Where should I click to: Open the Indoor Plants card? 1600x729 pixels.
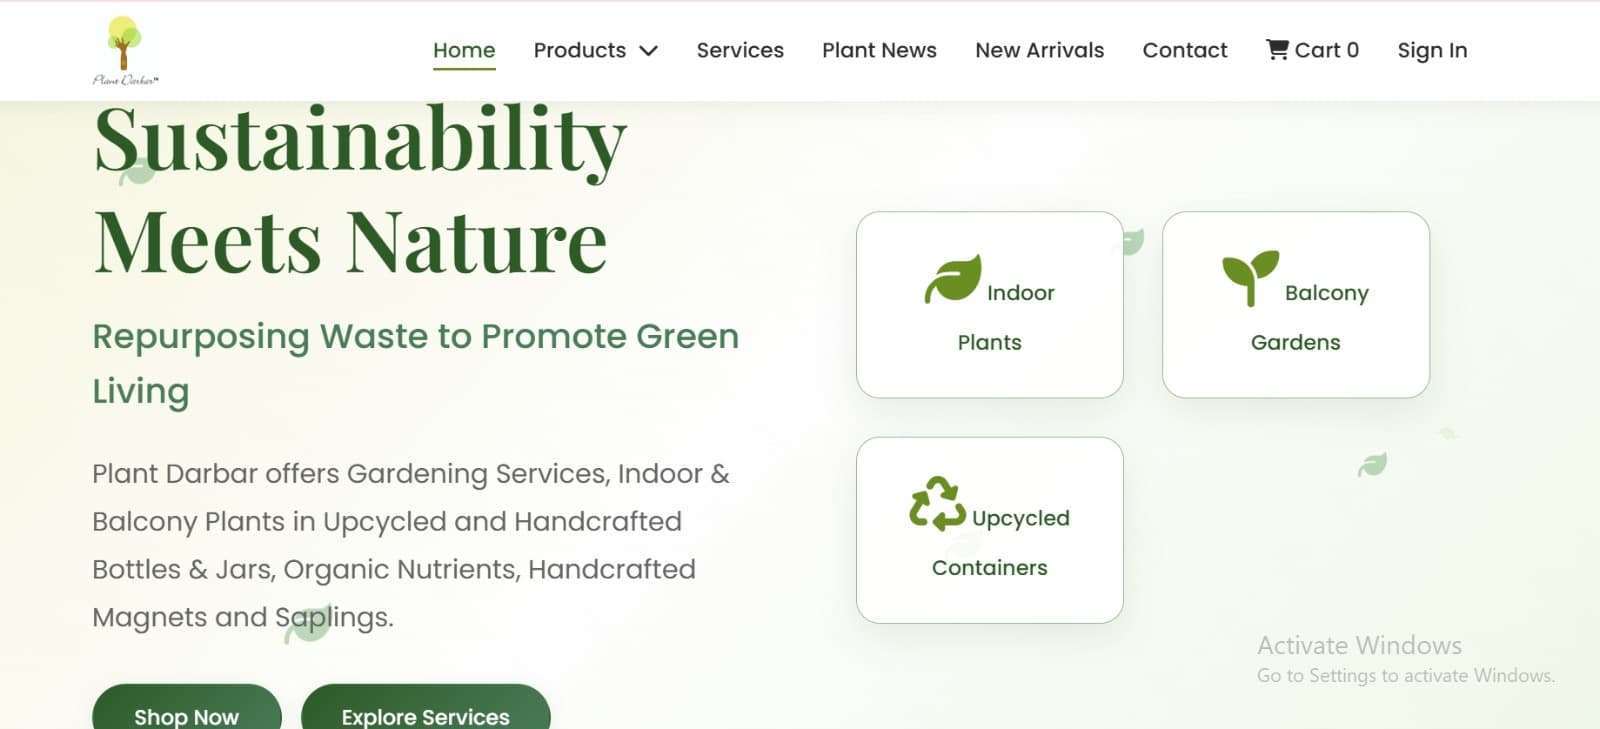pos(990,305)
